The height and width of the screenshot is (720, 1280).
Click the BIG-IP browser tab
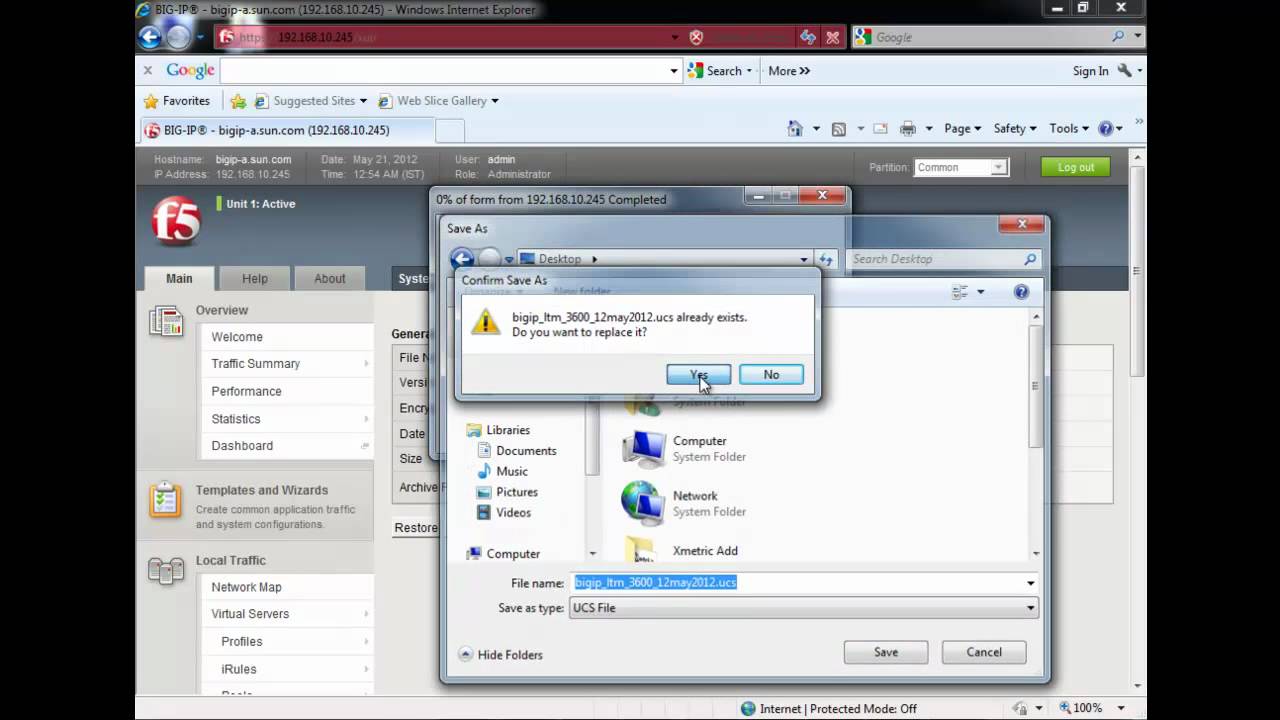(x=287, y=130)
